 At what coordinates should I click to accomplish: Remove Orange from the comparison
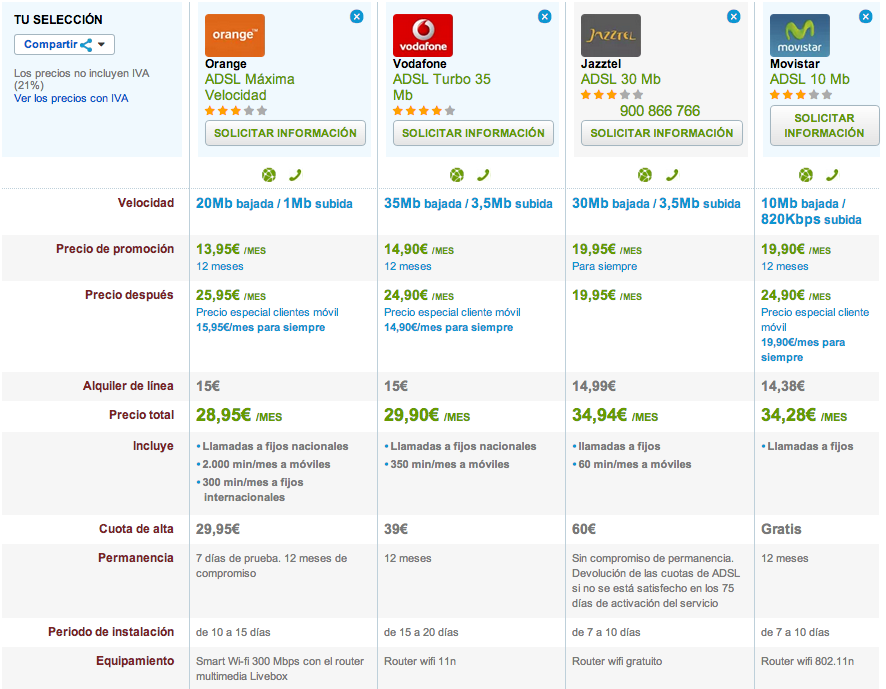[357, 17]
